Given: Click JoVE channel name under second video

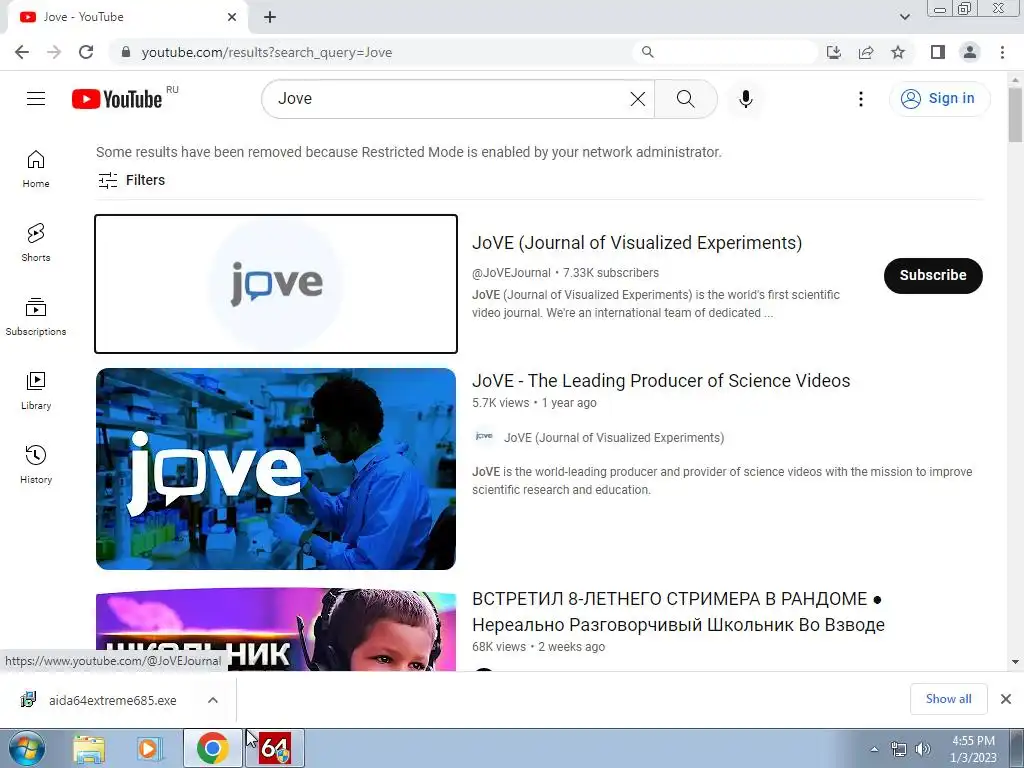Looking at the screenshot, I should 614,438.
